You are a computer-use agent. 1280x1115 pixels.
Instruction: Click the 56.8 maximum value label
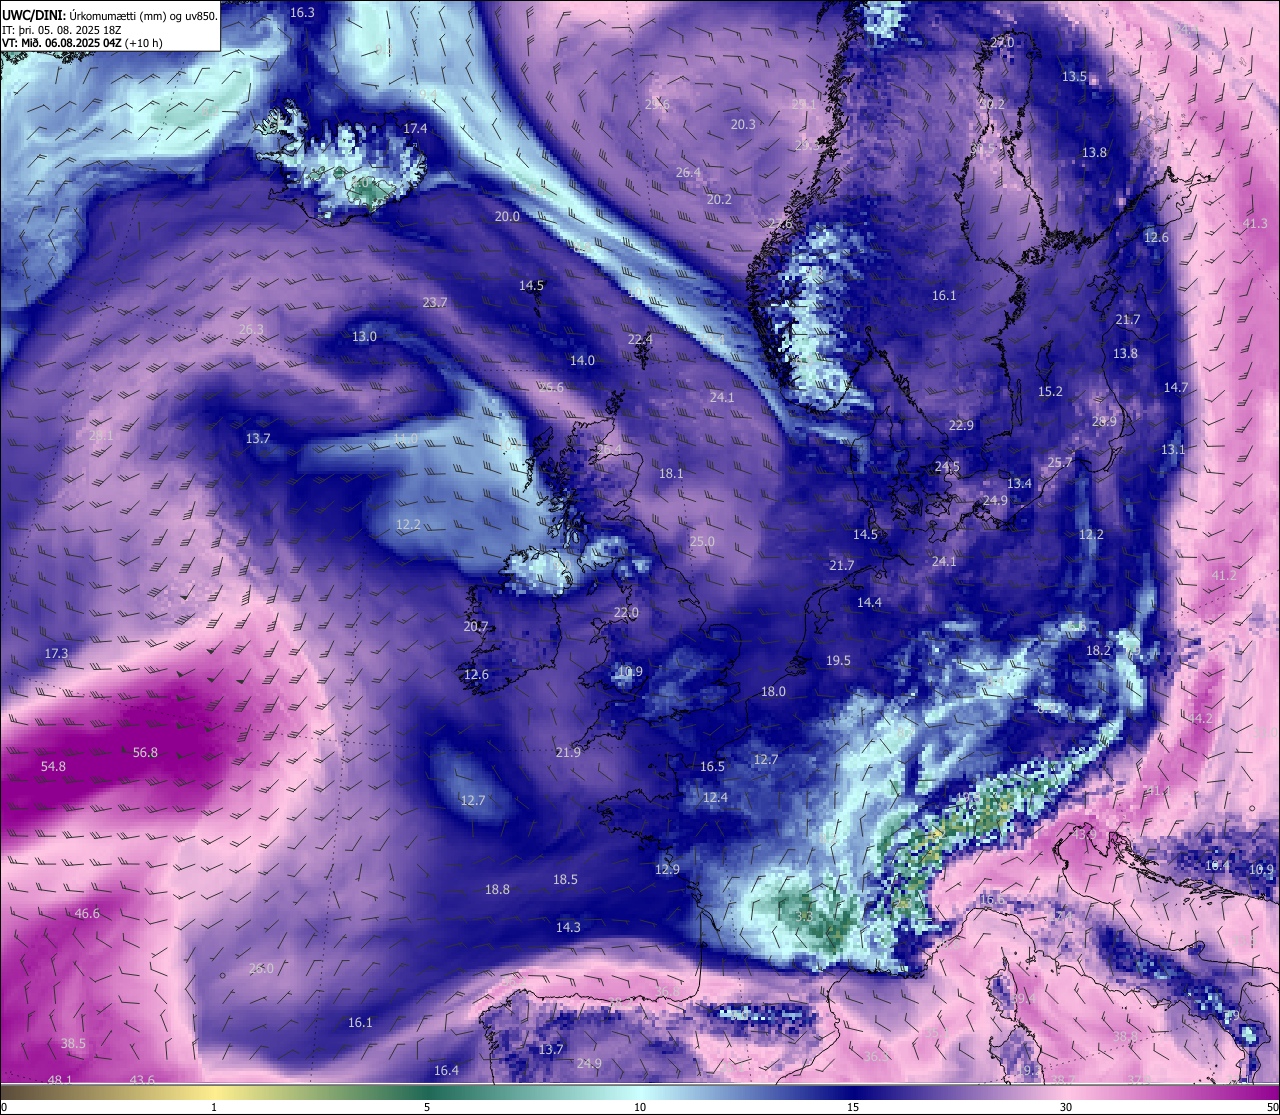pyautogui.click(x=145, y=753)
